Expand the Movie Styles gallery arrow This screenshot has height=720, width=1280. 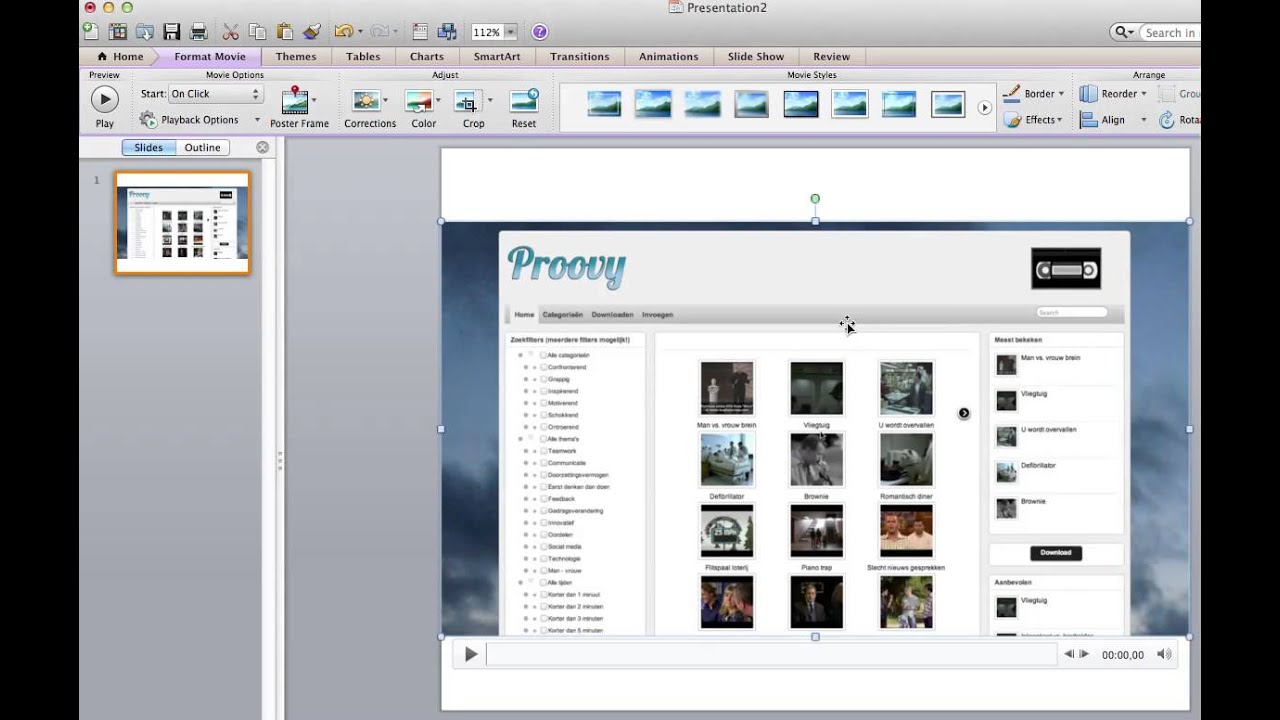(x=984, y=108)
